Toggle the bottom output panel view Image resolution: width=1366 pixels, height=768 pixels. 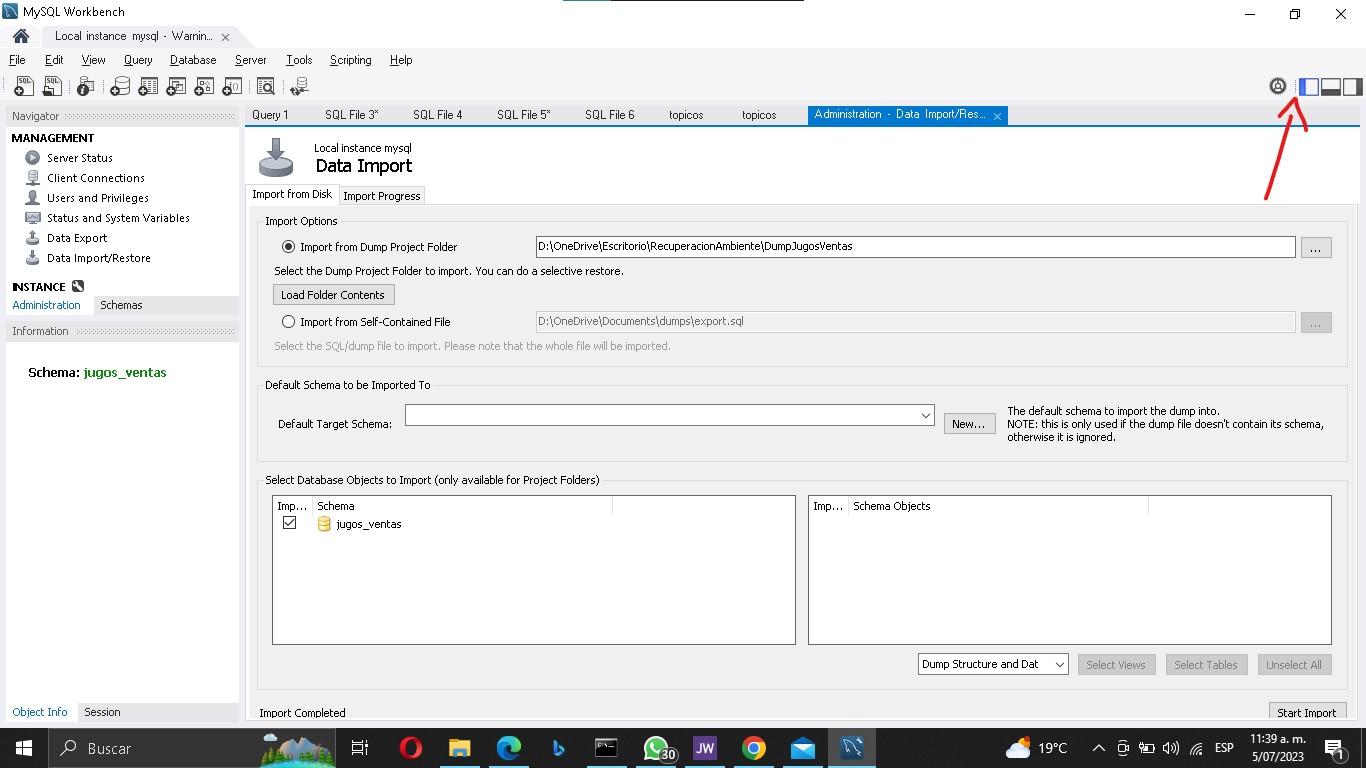(x=1331, y=87)
